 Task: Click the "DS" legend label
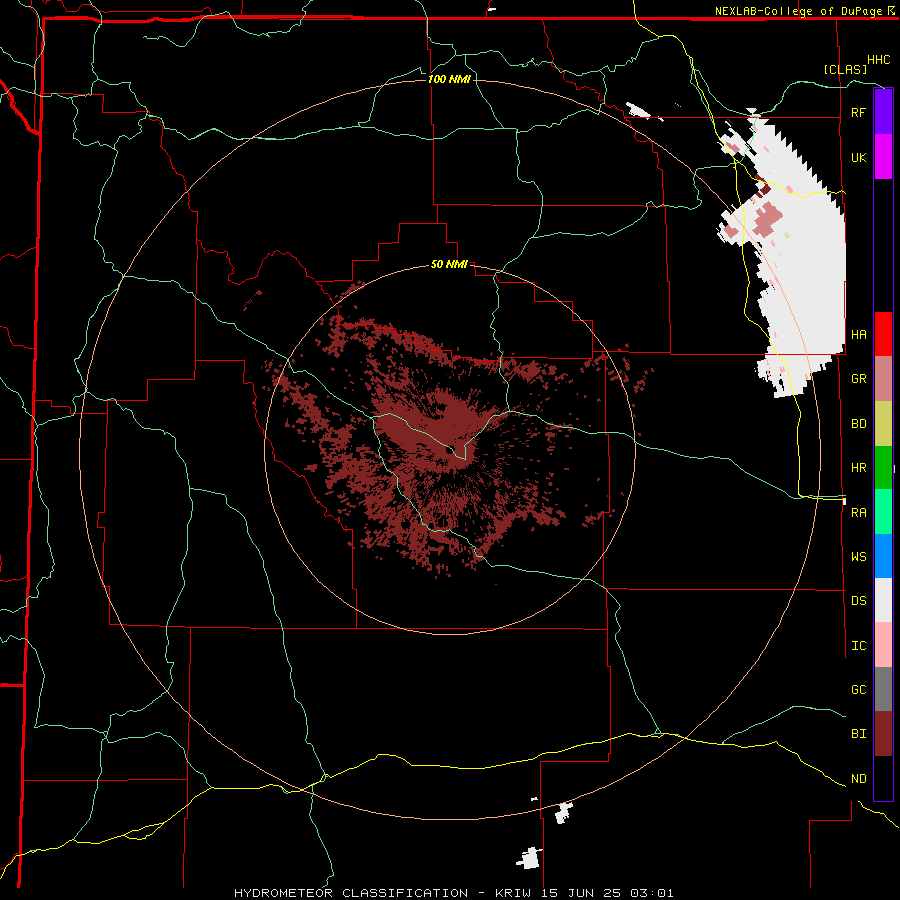click(858, 601)
